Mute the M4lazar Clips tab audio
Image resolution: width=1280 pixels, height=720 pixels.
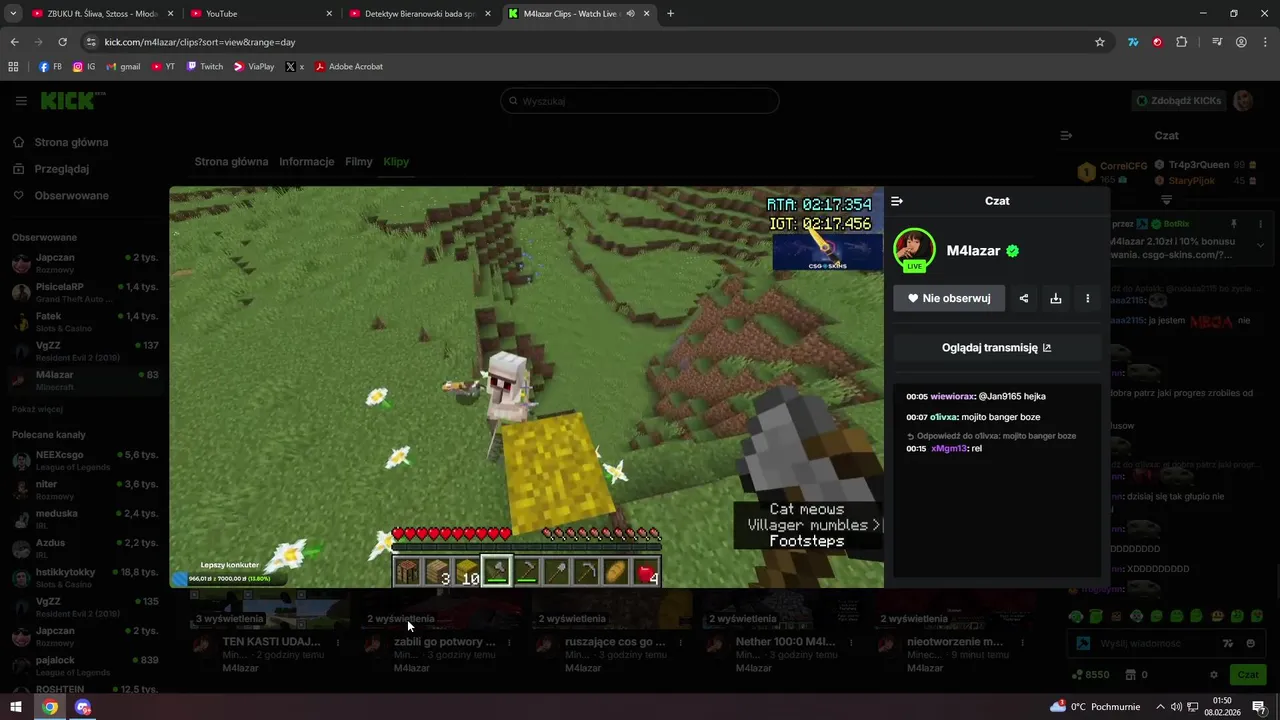point(631,14)
